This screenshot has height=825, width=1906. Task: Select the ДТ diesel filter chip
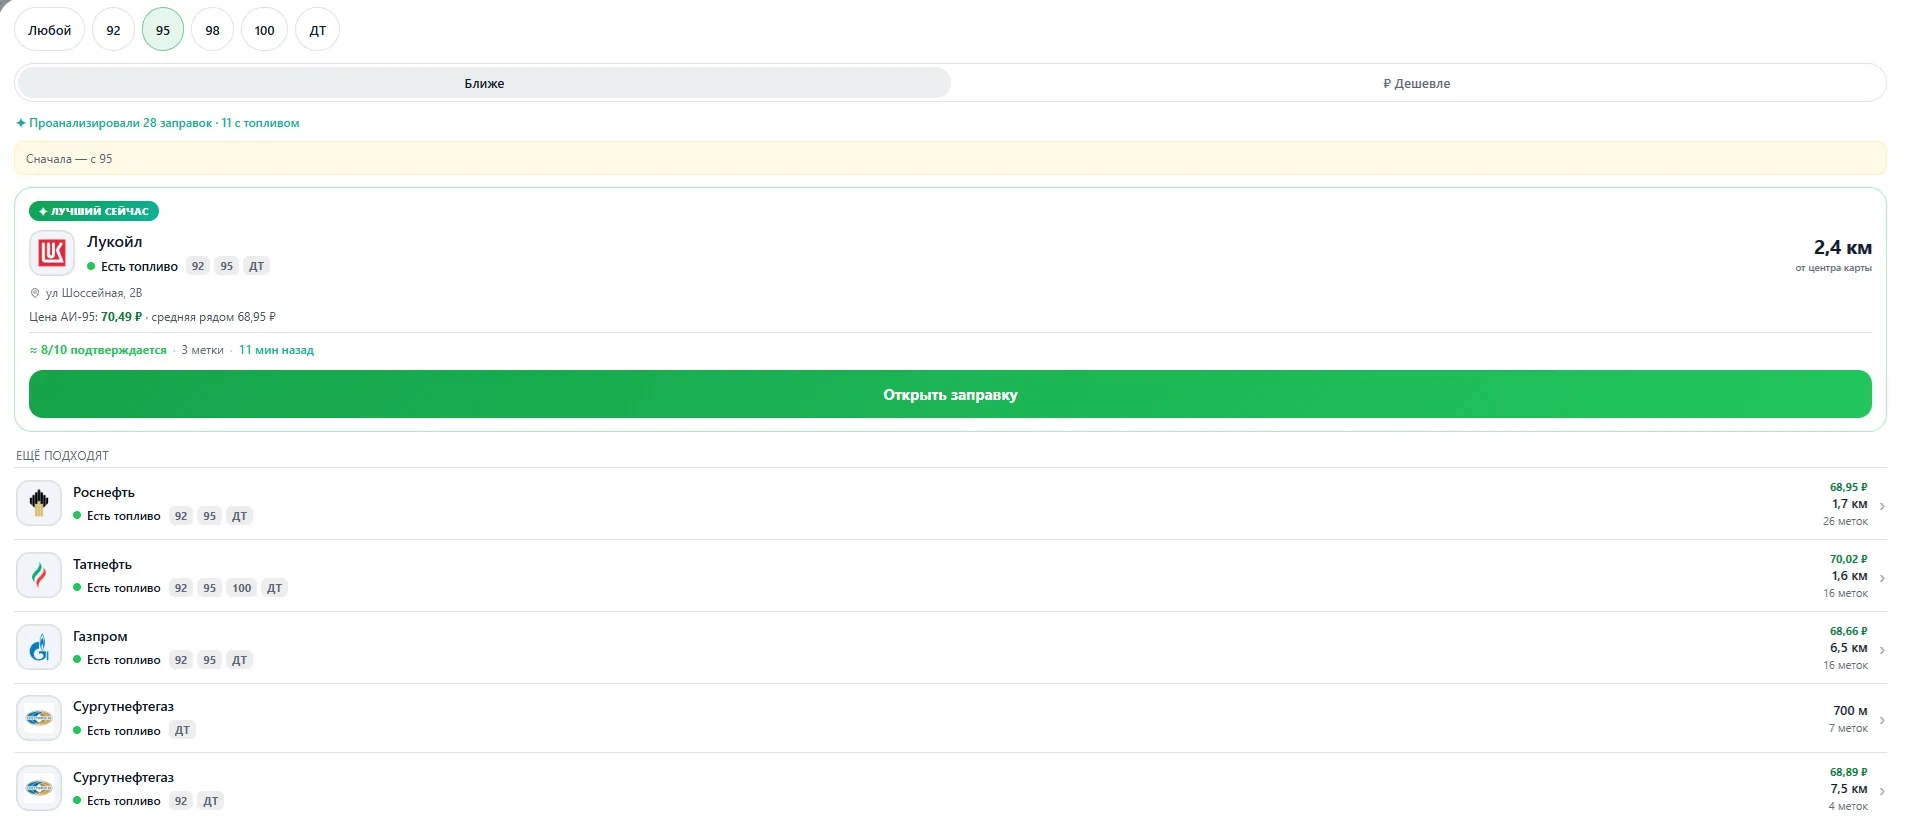(x=318, y=30)
